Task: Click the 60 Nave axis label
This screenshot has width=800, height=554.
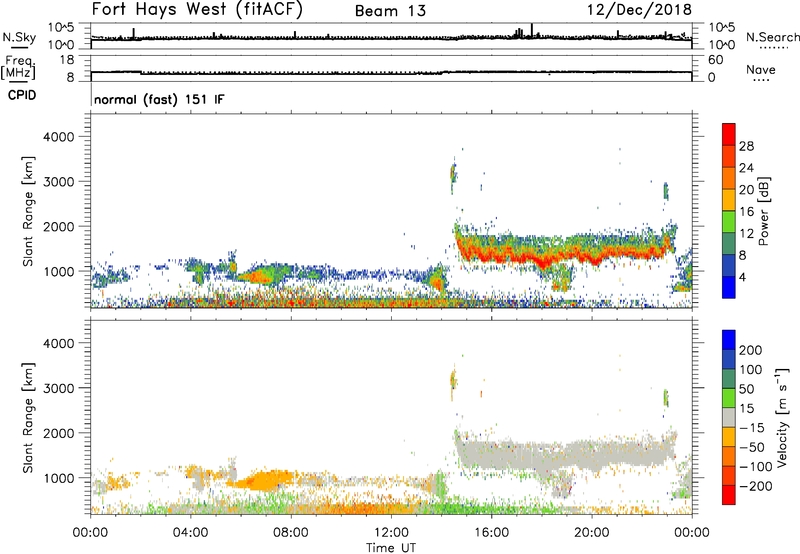Action: click(x=715, y=60)
